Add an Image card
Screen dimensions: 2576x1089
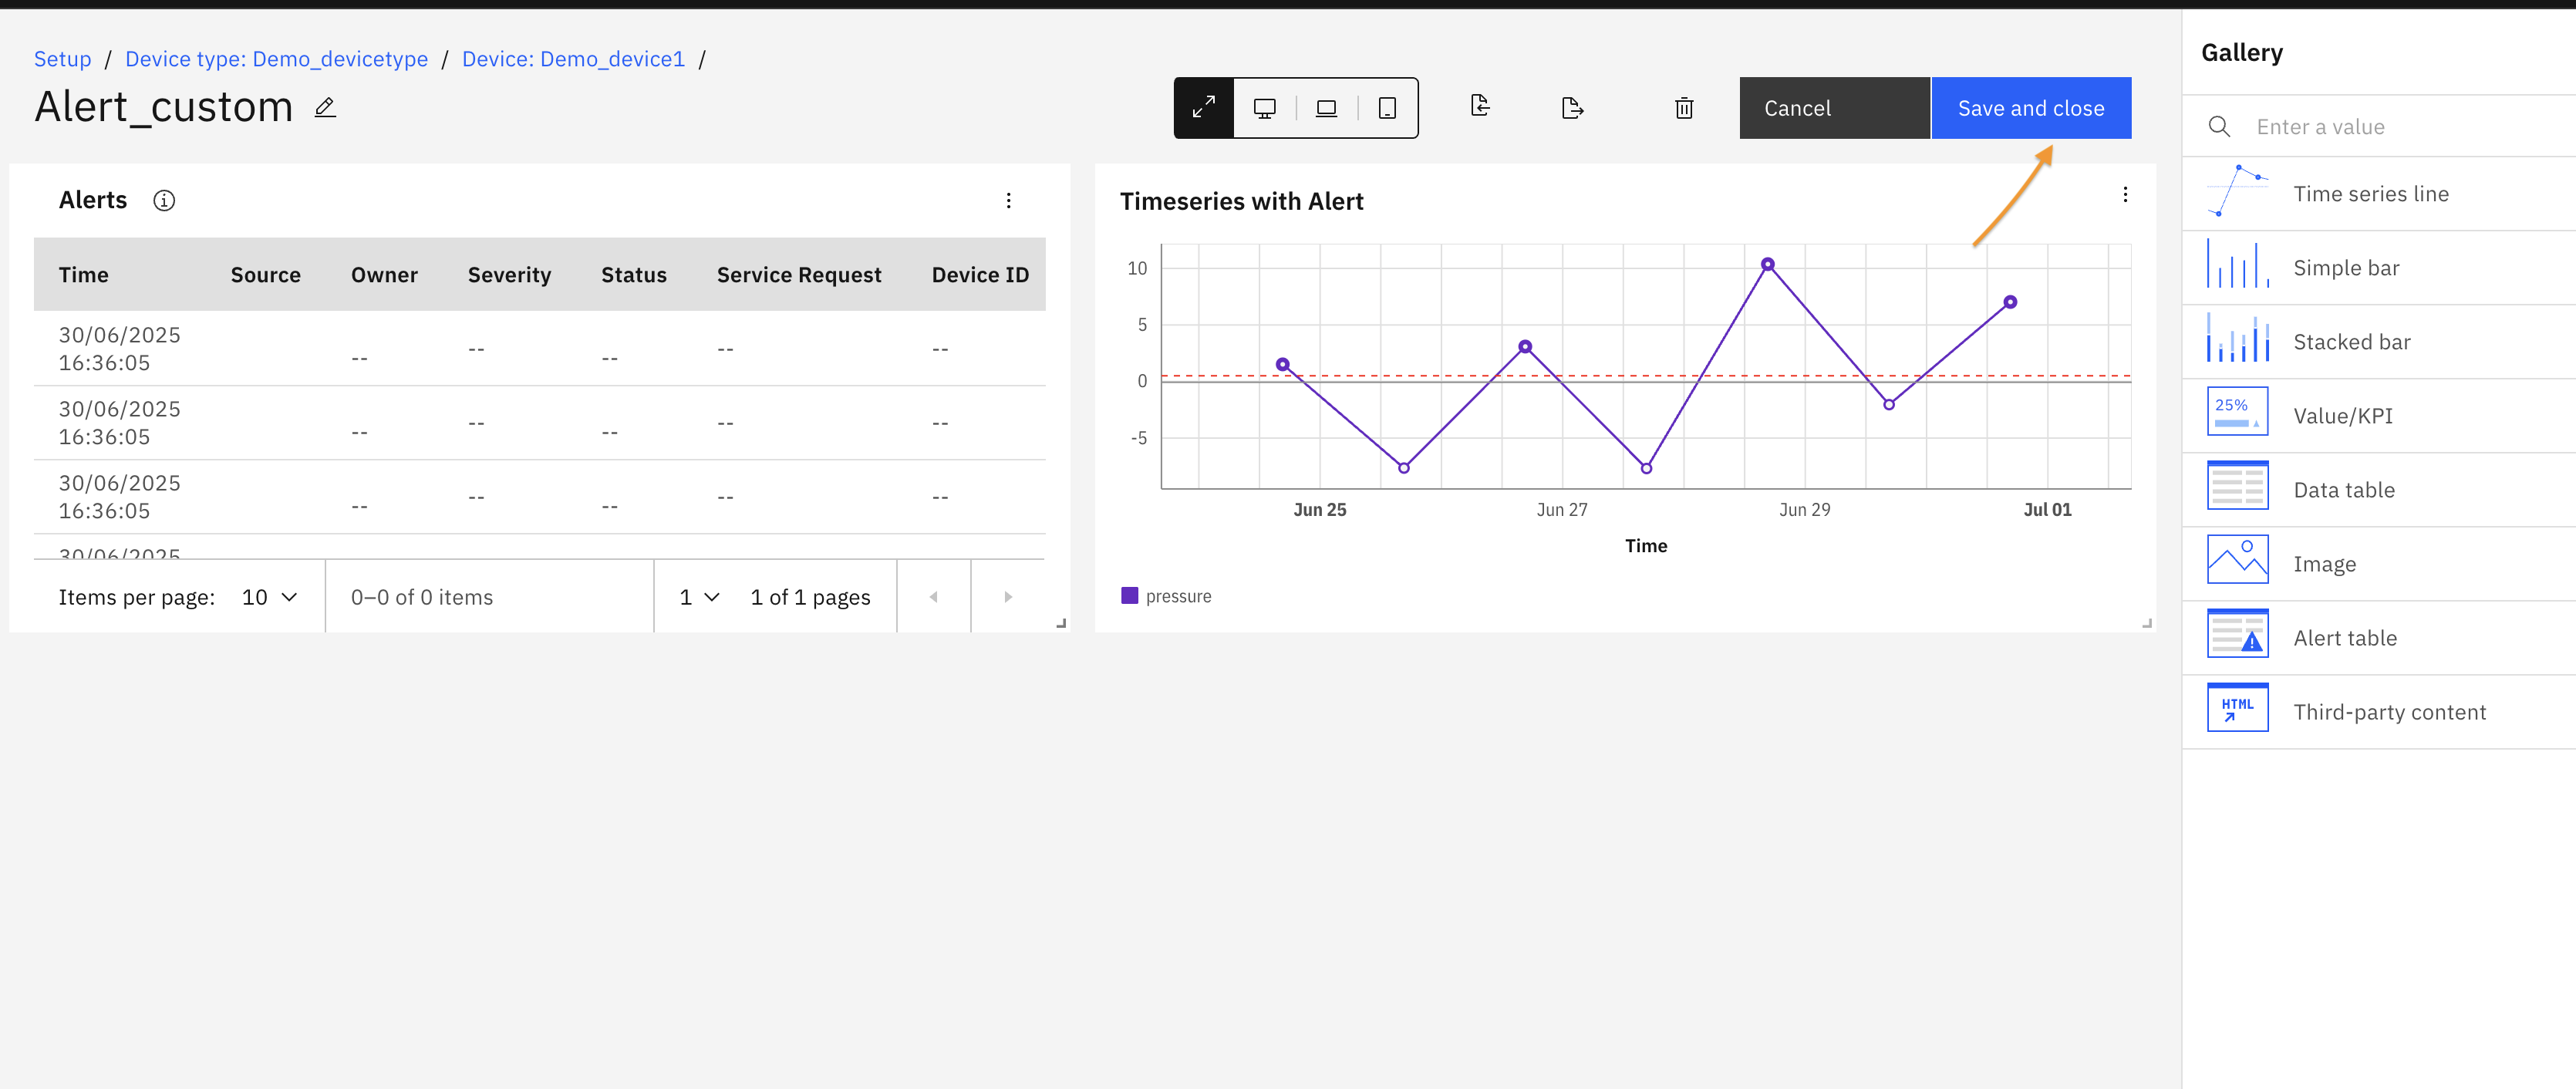(x=2379, y=564)
